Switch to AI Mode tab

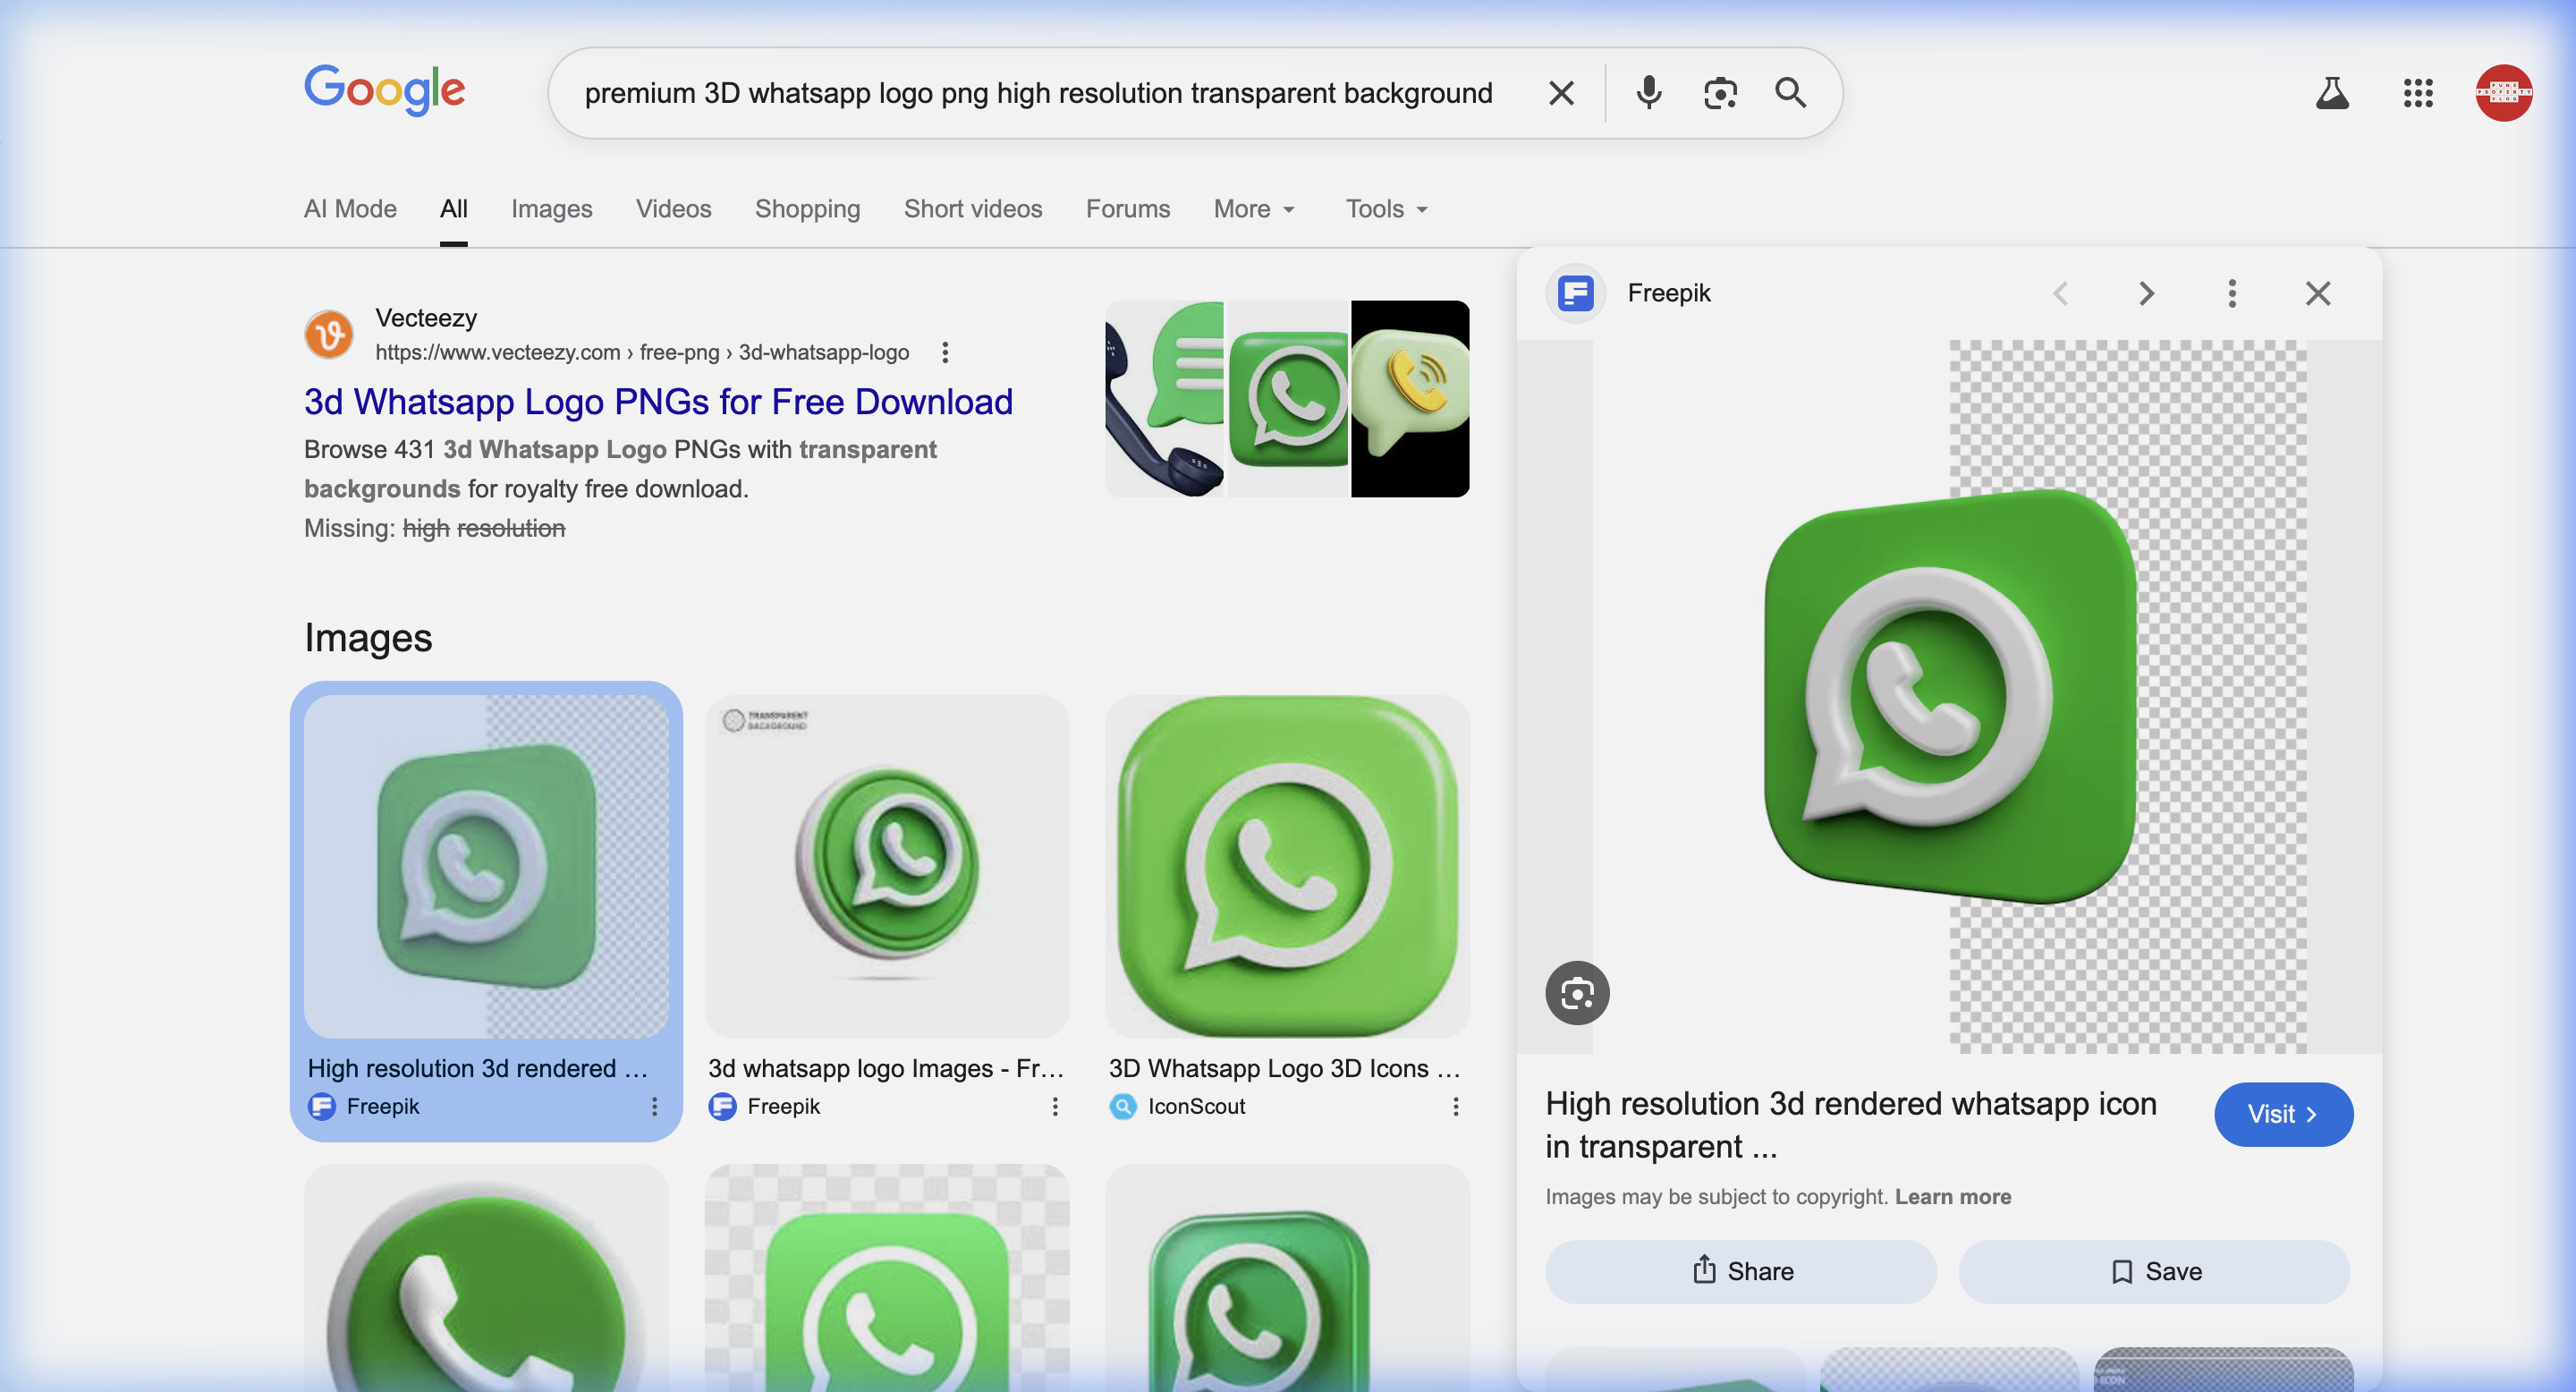[350, 208]
